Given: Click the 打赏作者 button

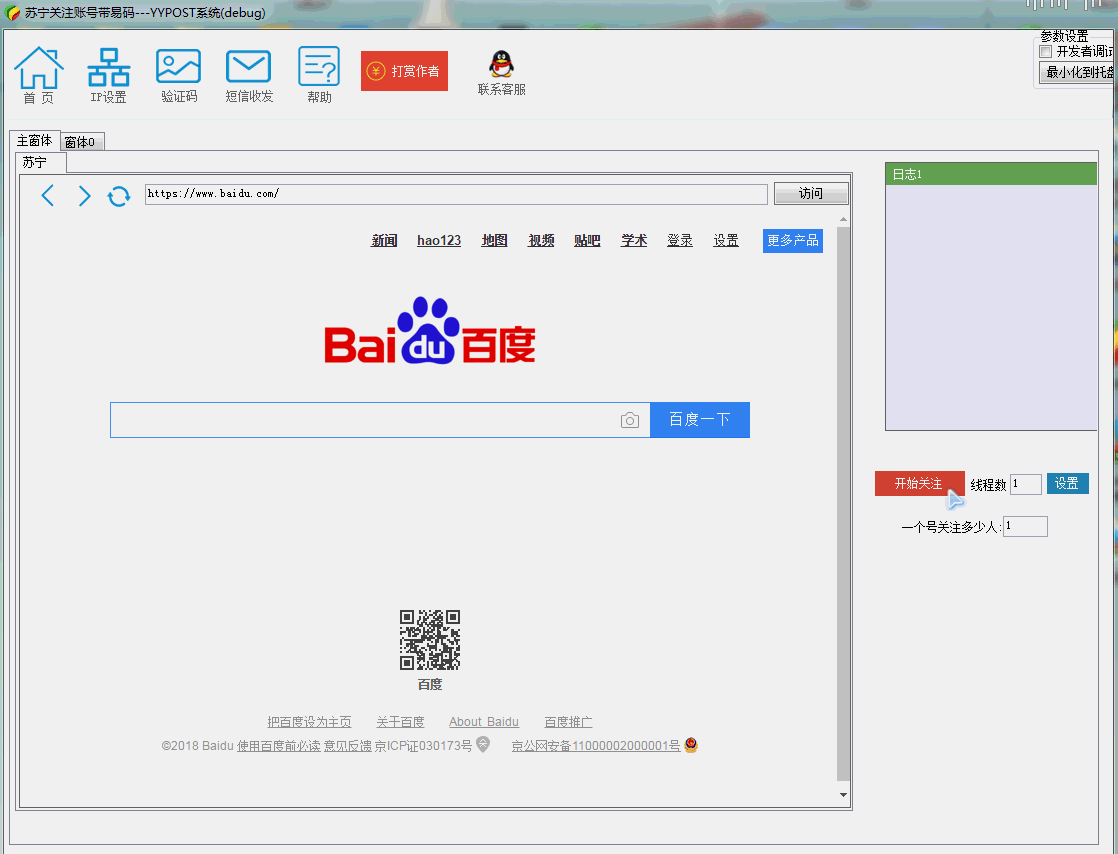Looking at the screenshot, I should (x=404, y=71).
